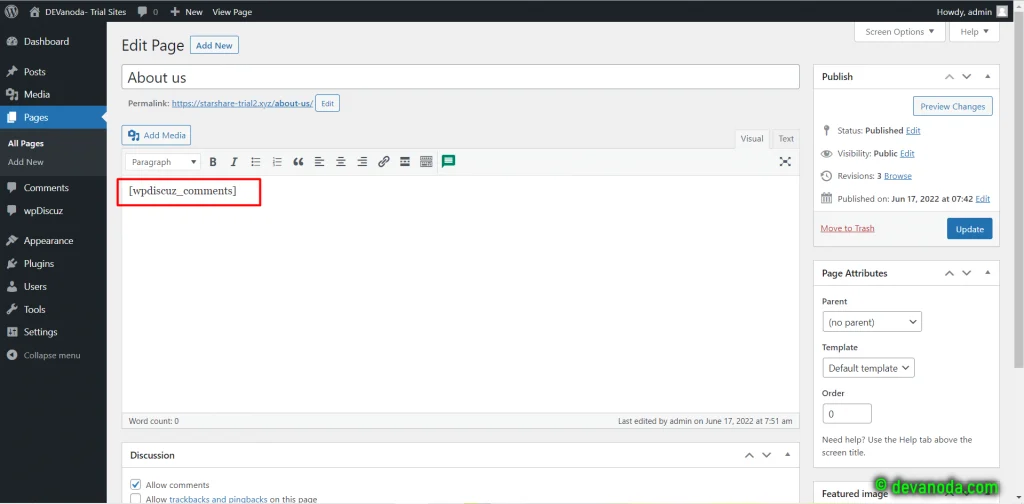1024x504 pixels.
Task: Open the about-us permalink URL
Action: click(x=242, y=103)
